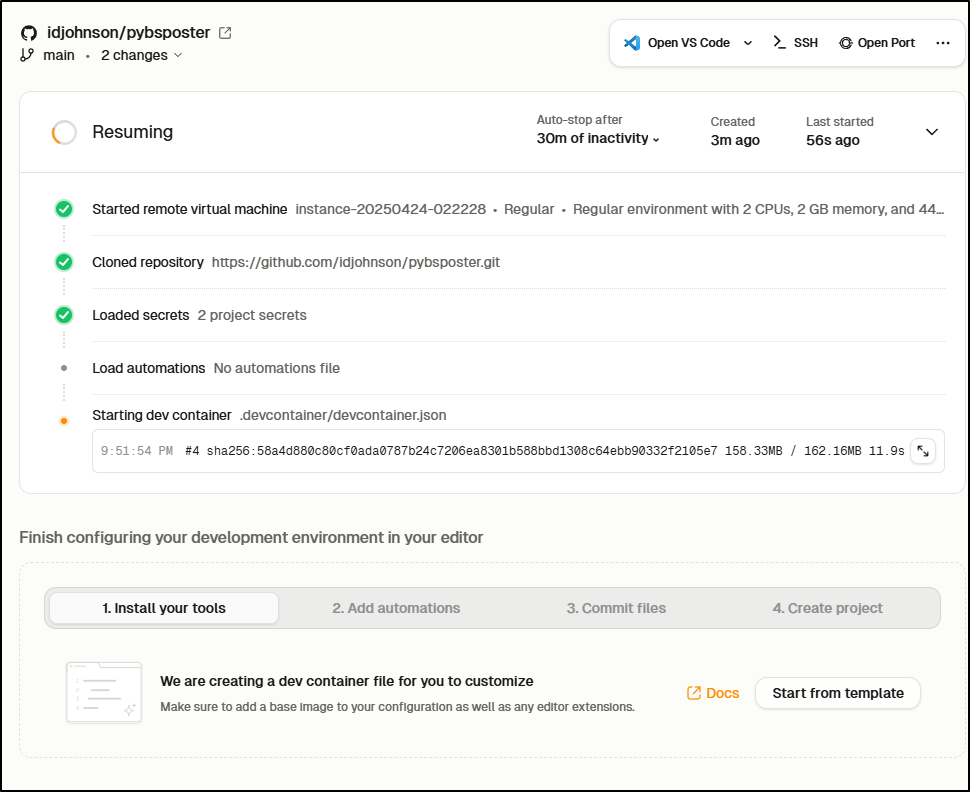Click gray dot for Load automations
This screenshot has height=792, width=970.
(x=64, y=368)
